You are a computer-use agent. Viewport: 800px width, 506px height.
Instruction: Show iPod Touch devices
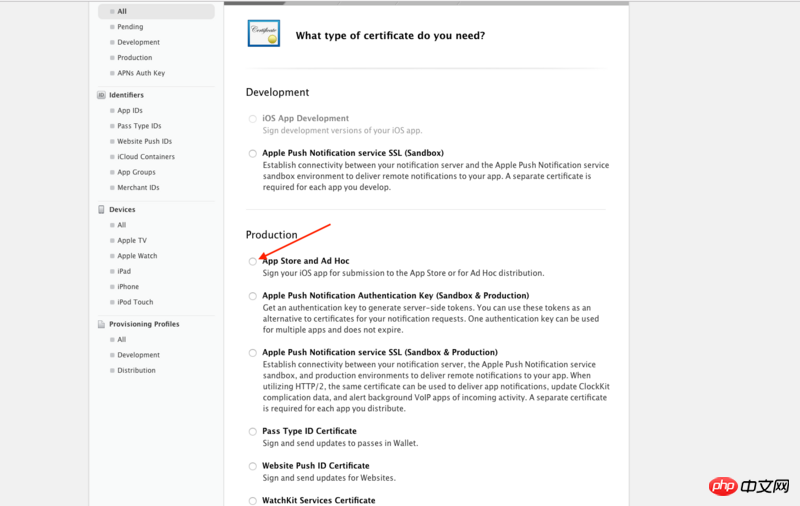coord(135,302)
